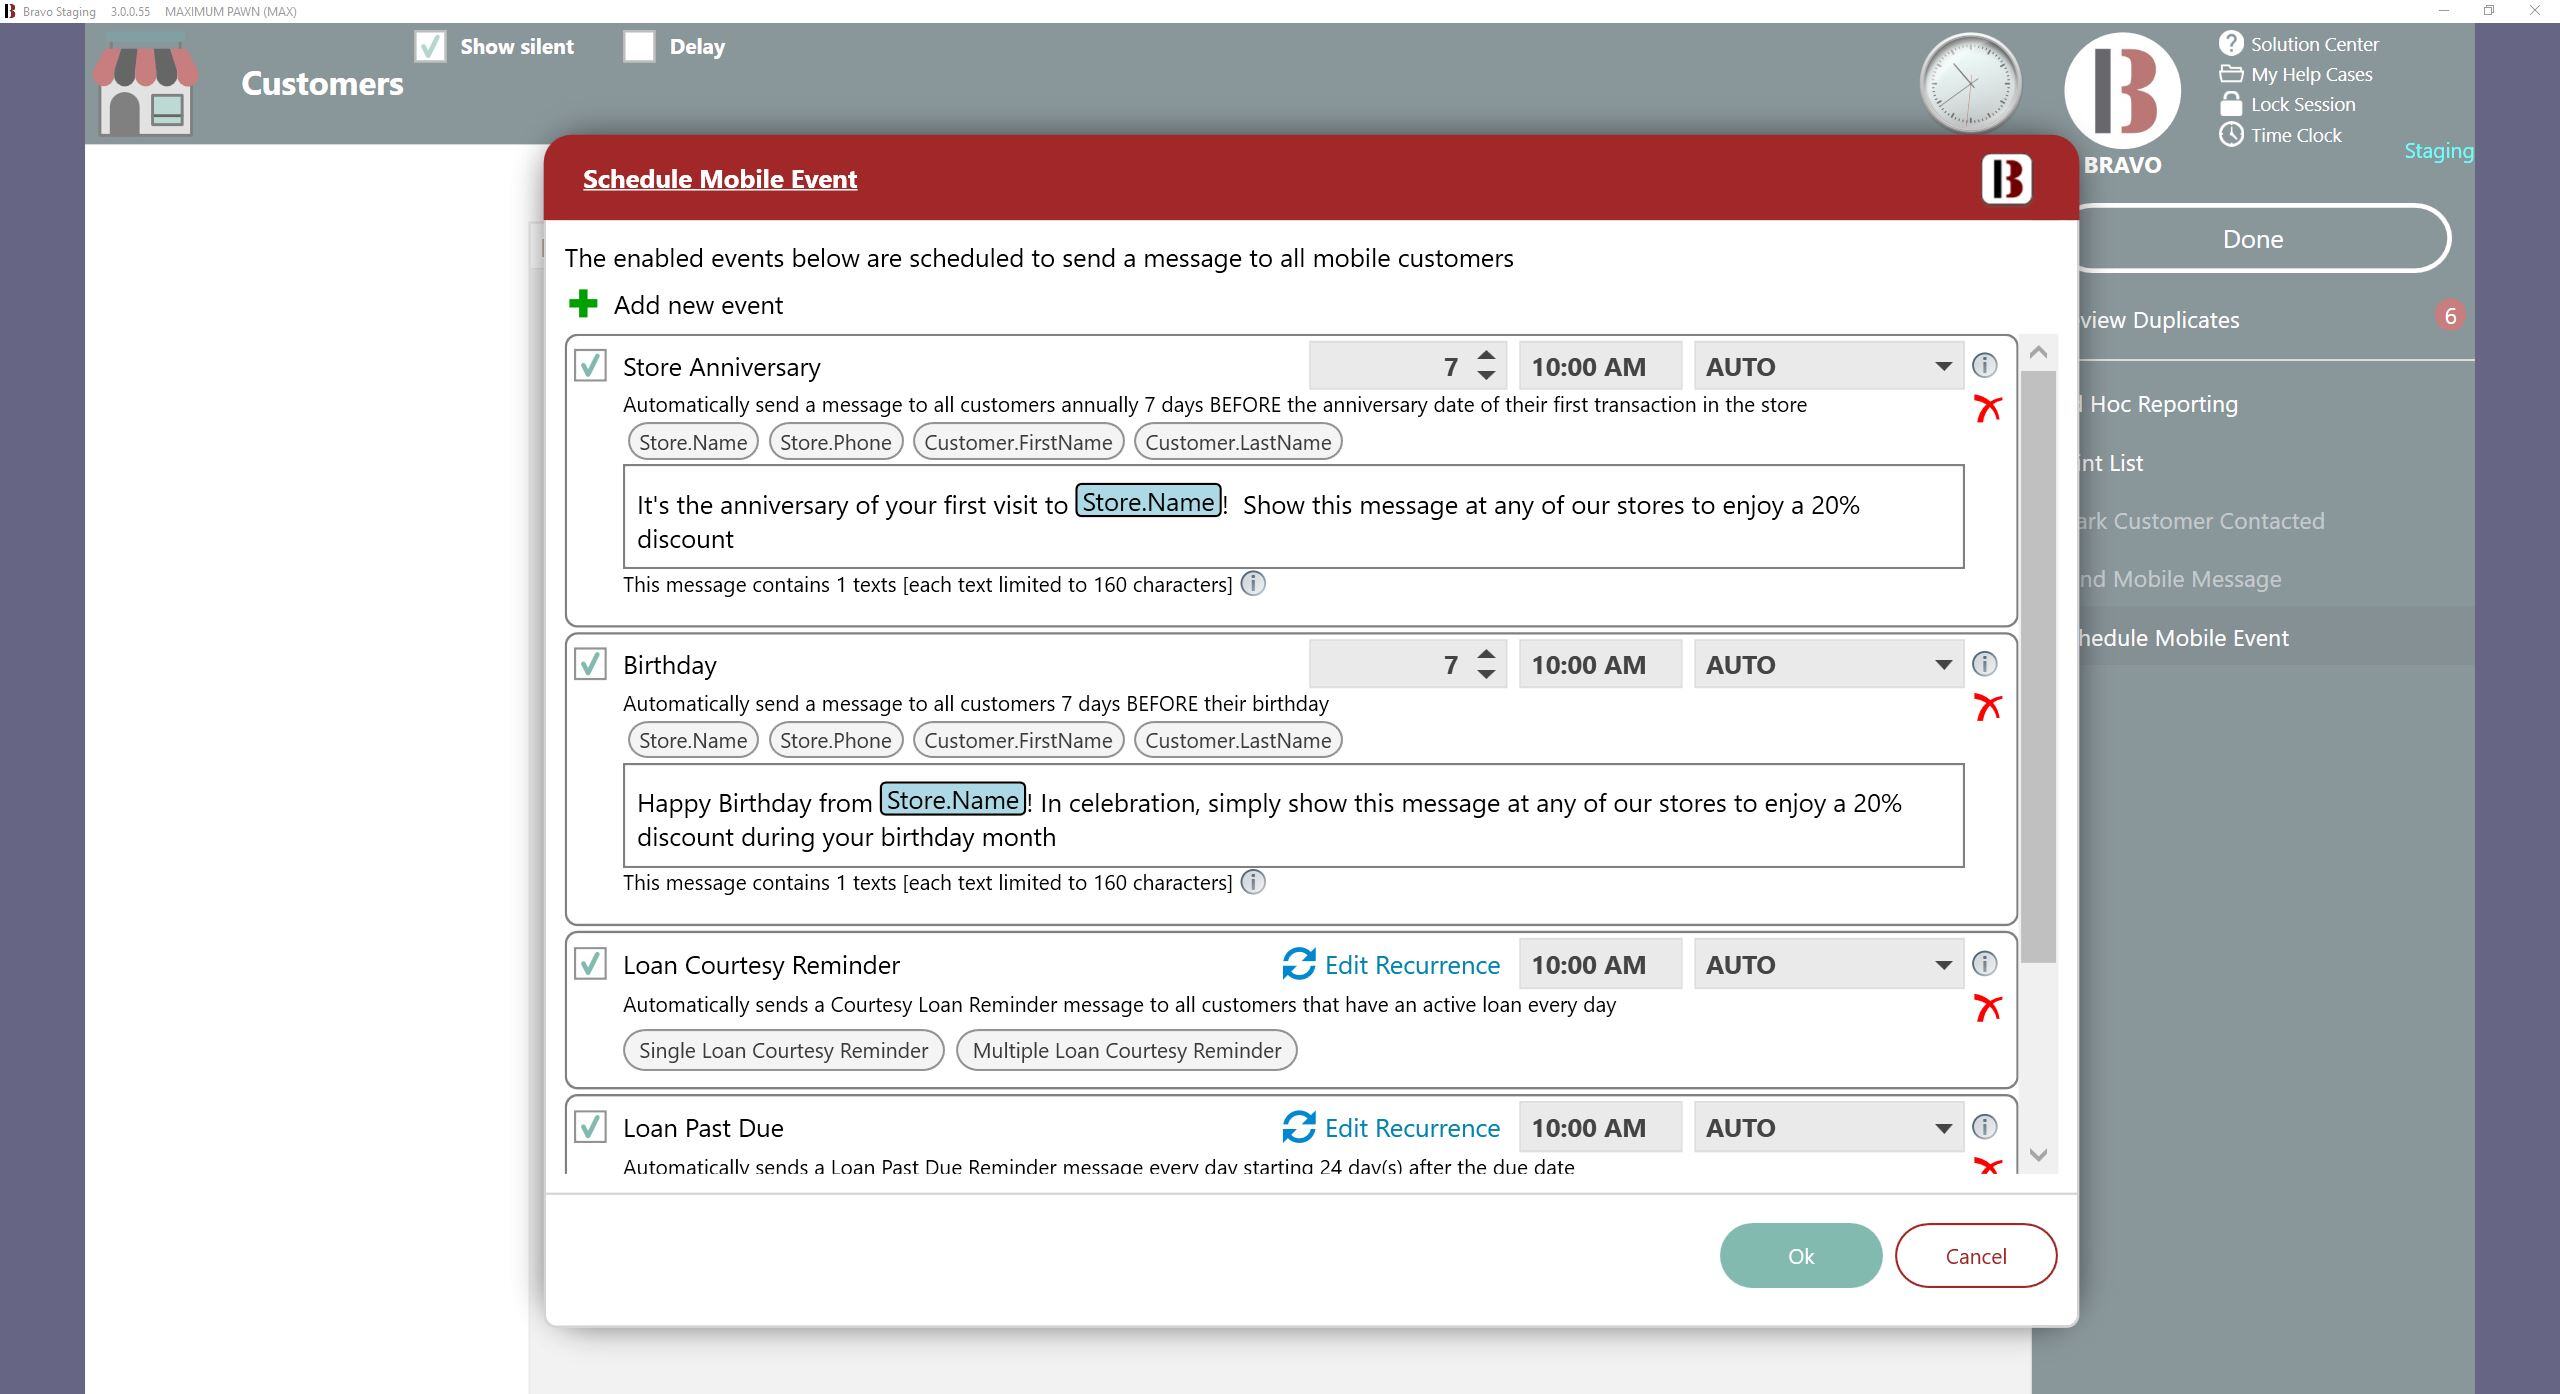
Task: Click info icon beside Store Anniversary text count
Action: click(1253, 584)
